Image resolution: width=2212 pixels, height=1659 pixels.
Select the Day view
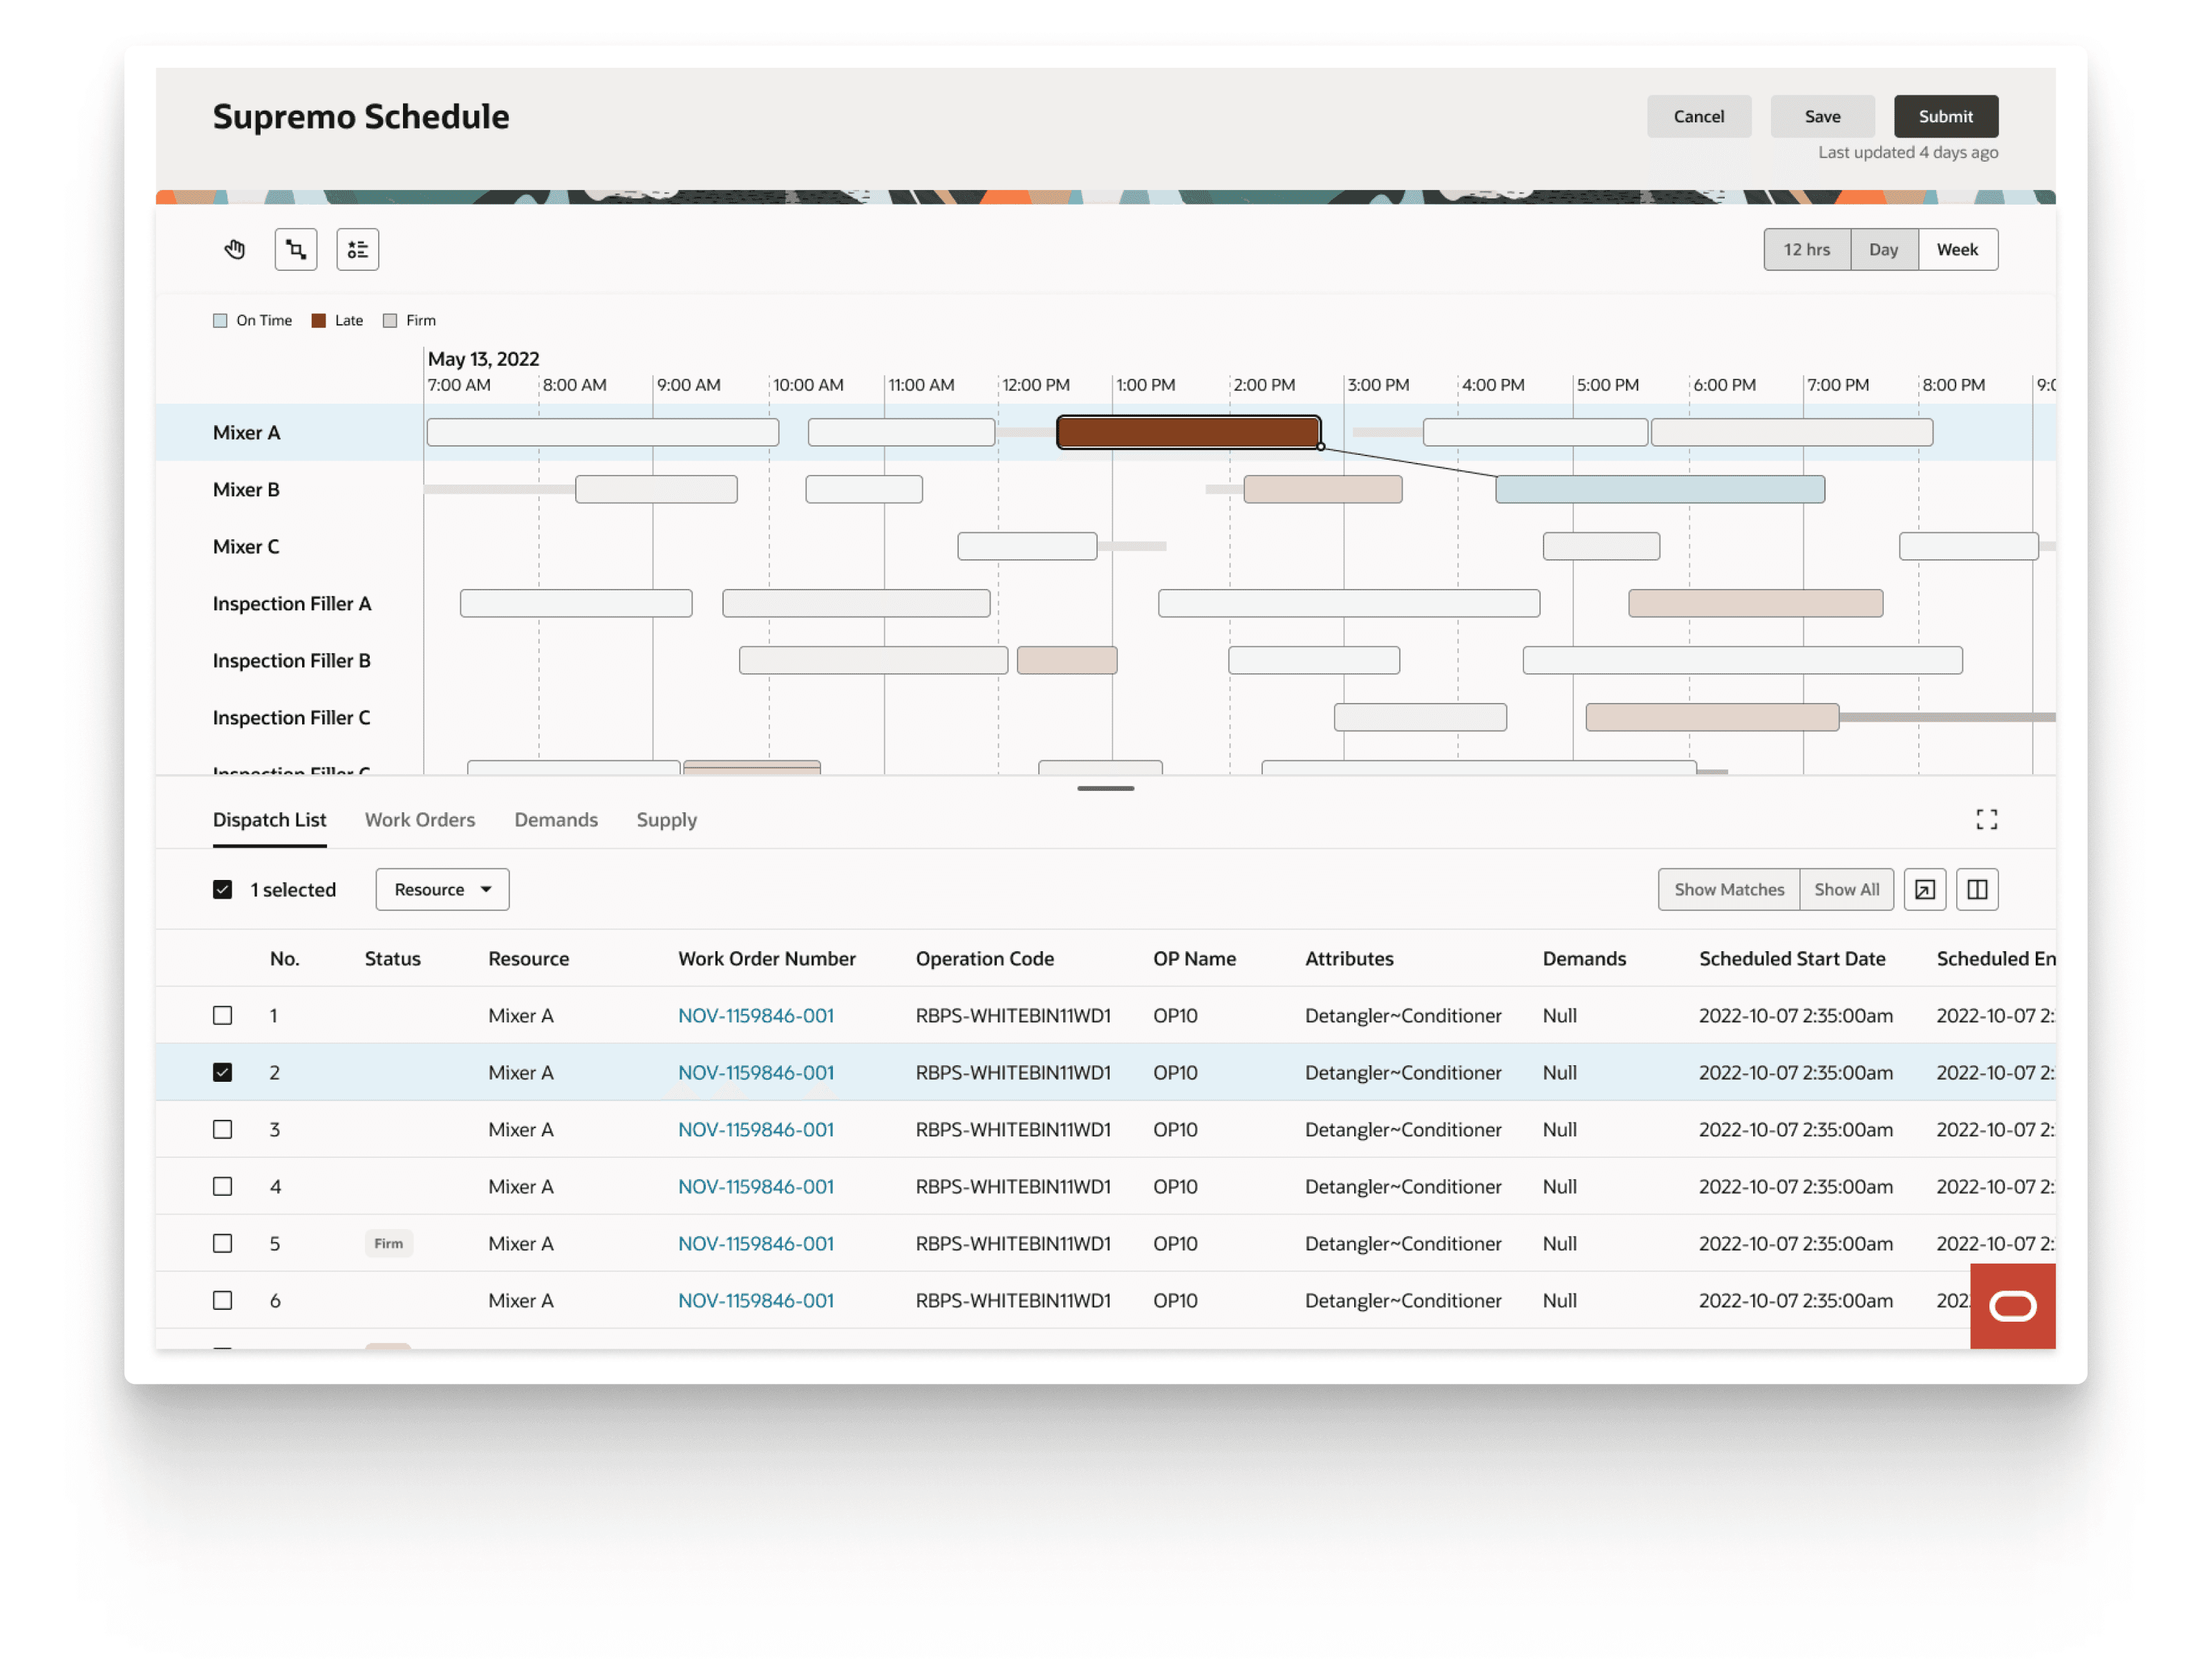1884,250
